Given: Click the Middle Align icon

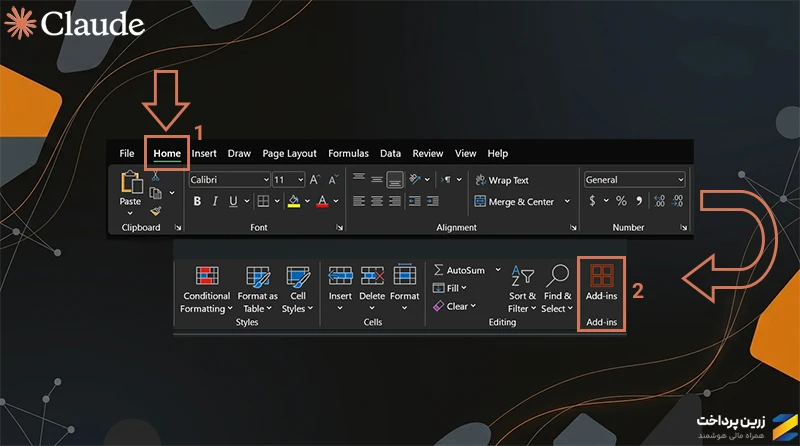Looking at the screenshot, I should pos(377,180).
